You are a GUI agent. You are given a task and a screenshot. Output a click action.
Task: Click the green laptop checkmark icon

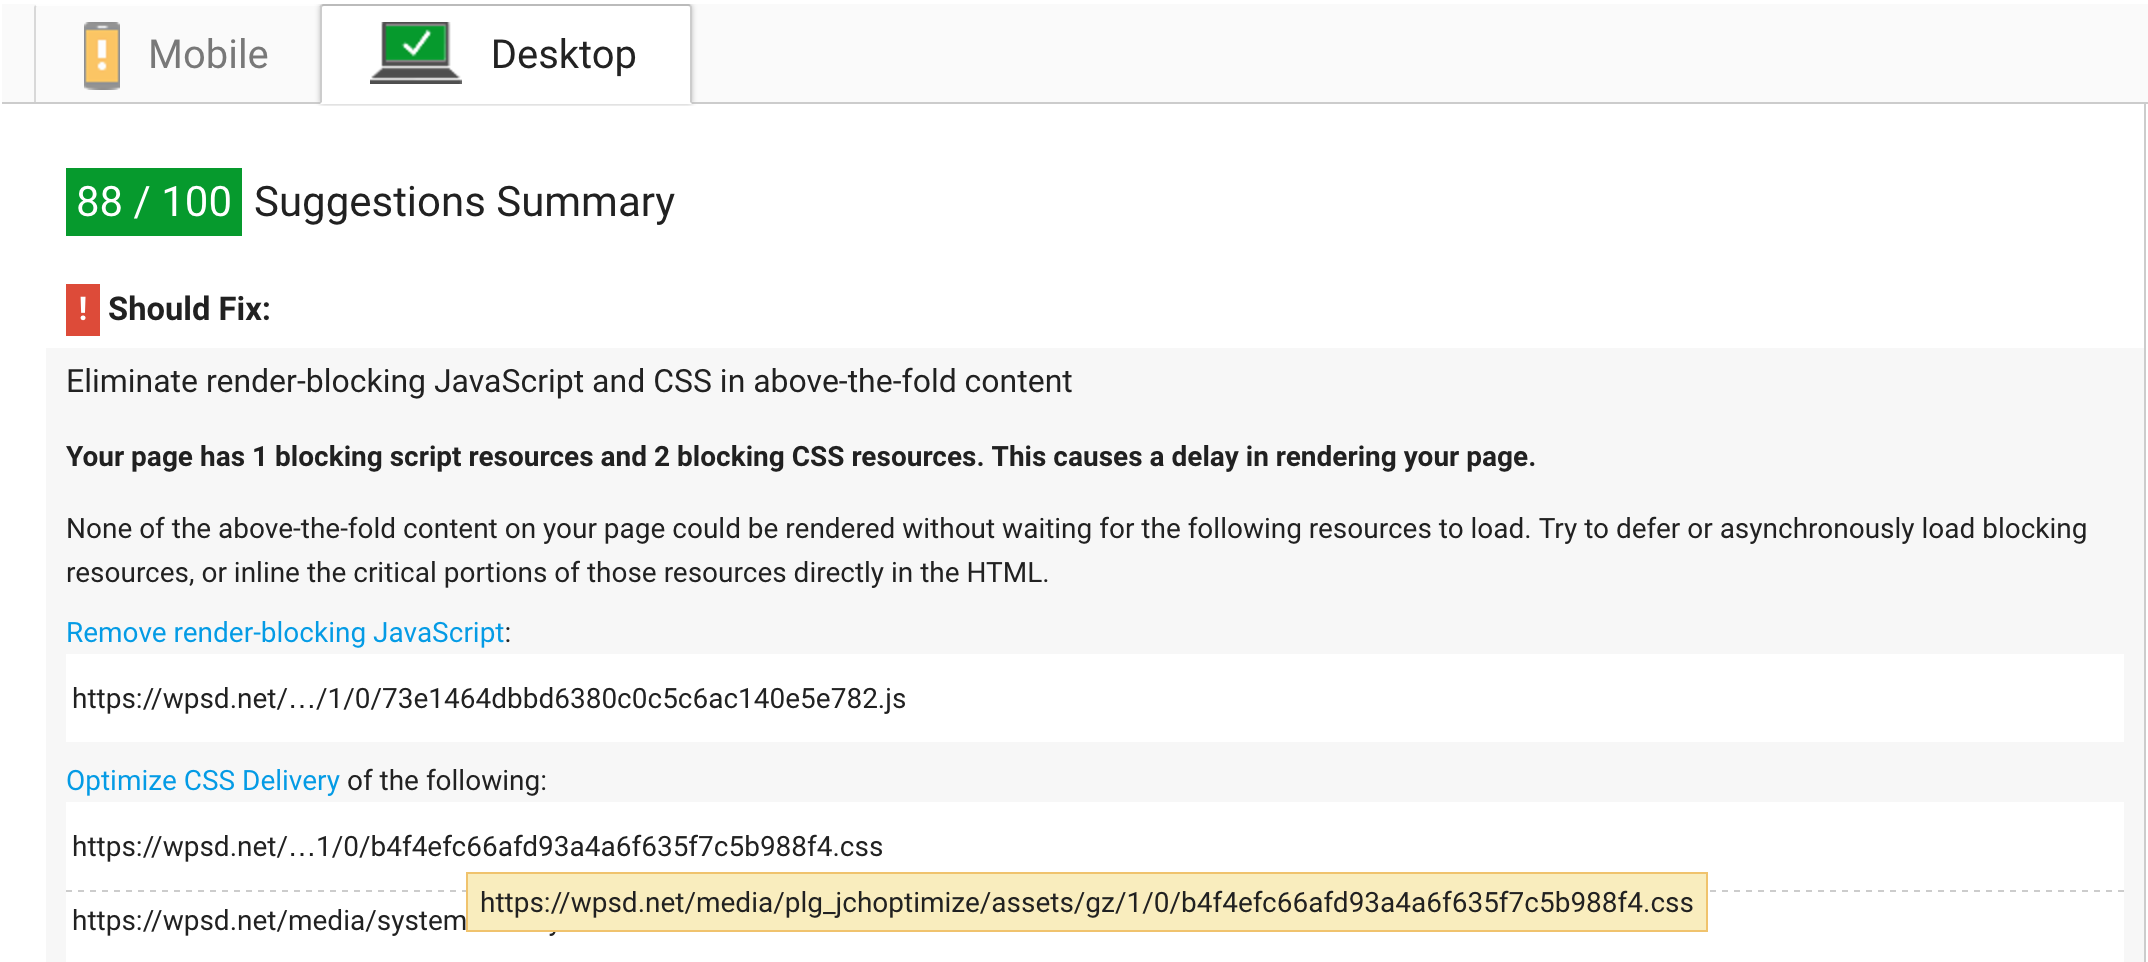tap(416, 53)
